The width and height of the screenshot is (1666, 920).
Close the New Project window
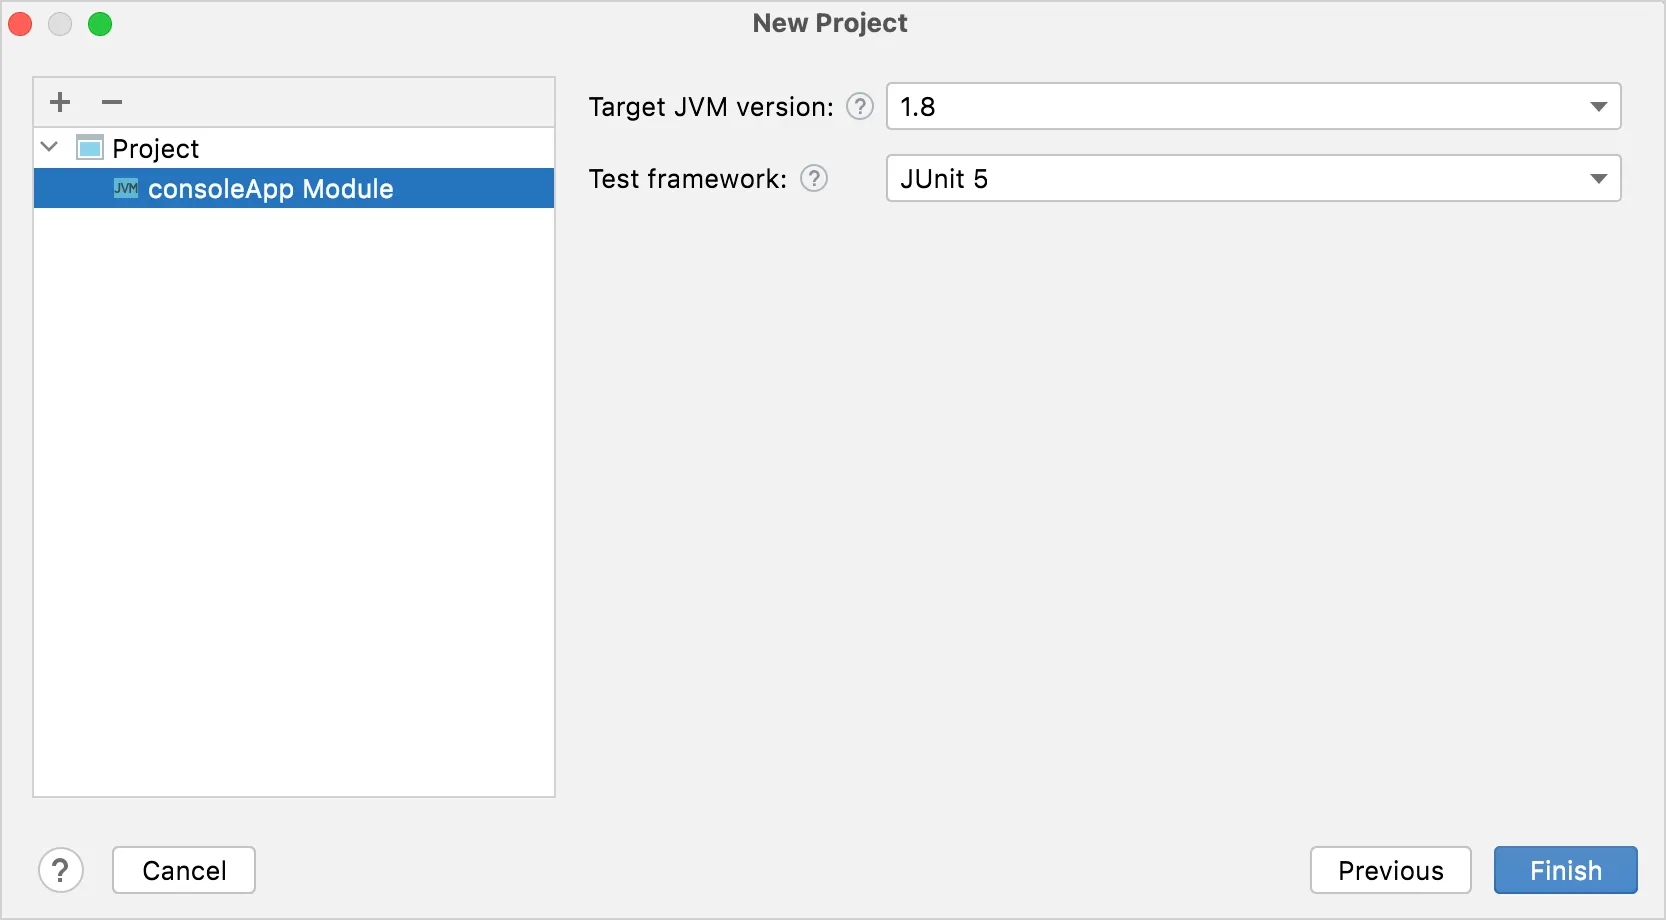pos(20,24)
